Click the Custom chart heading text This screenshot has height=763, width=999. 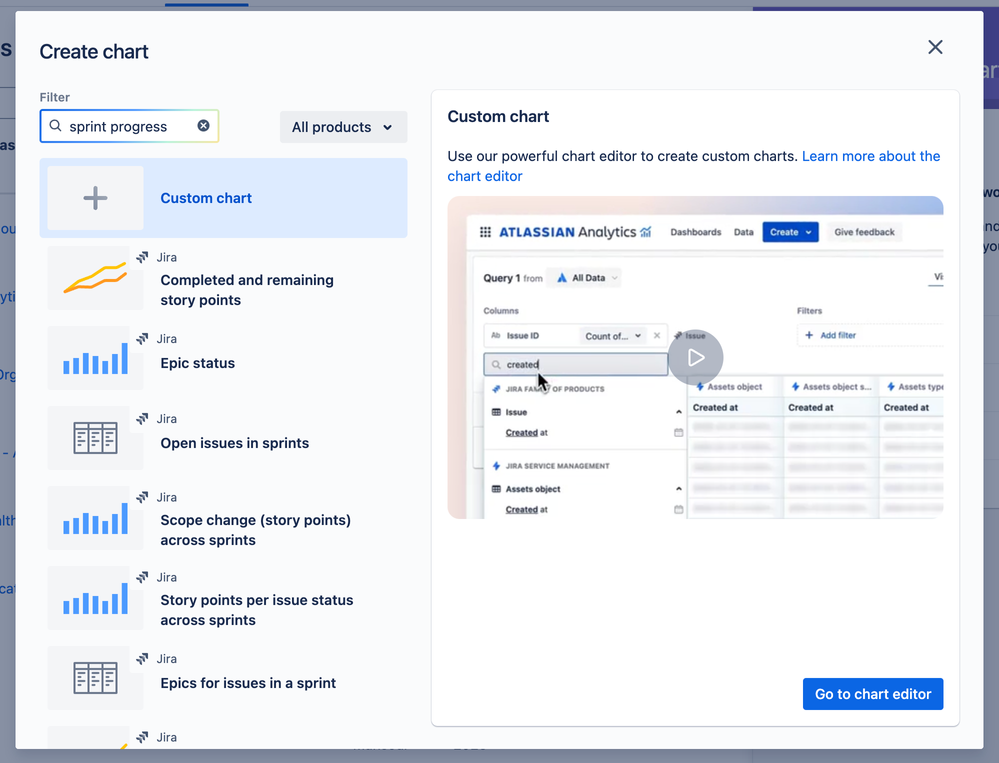click(498, 117)
